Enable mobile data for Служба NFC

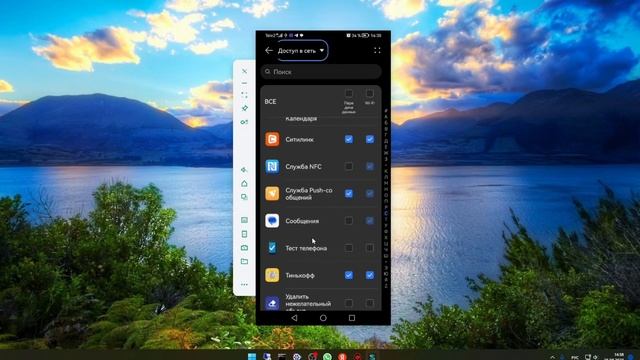[349, 167]
